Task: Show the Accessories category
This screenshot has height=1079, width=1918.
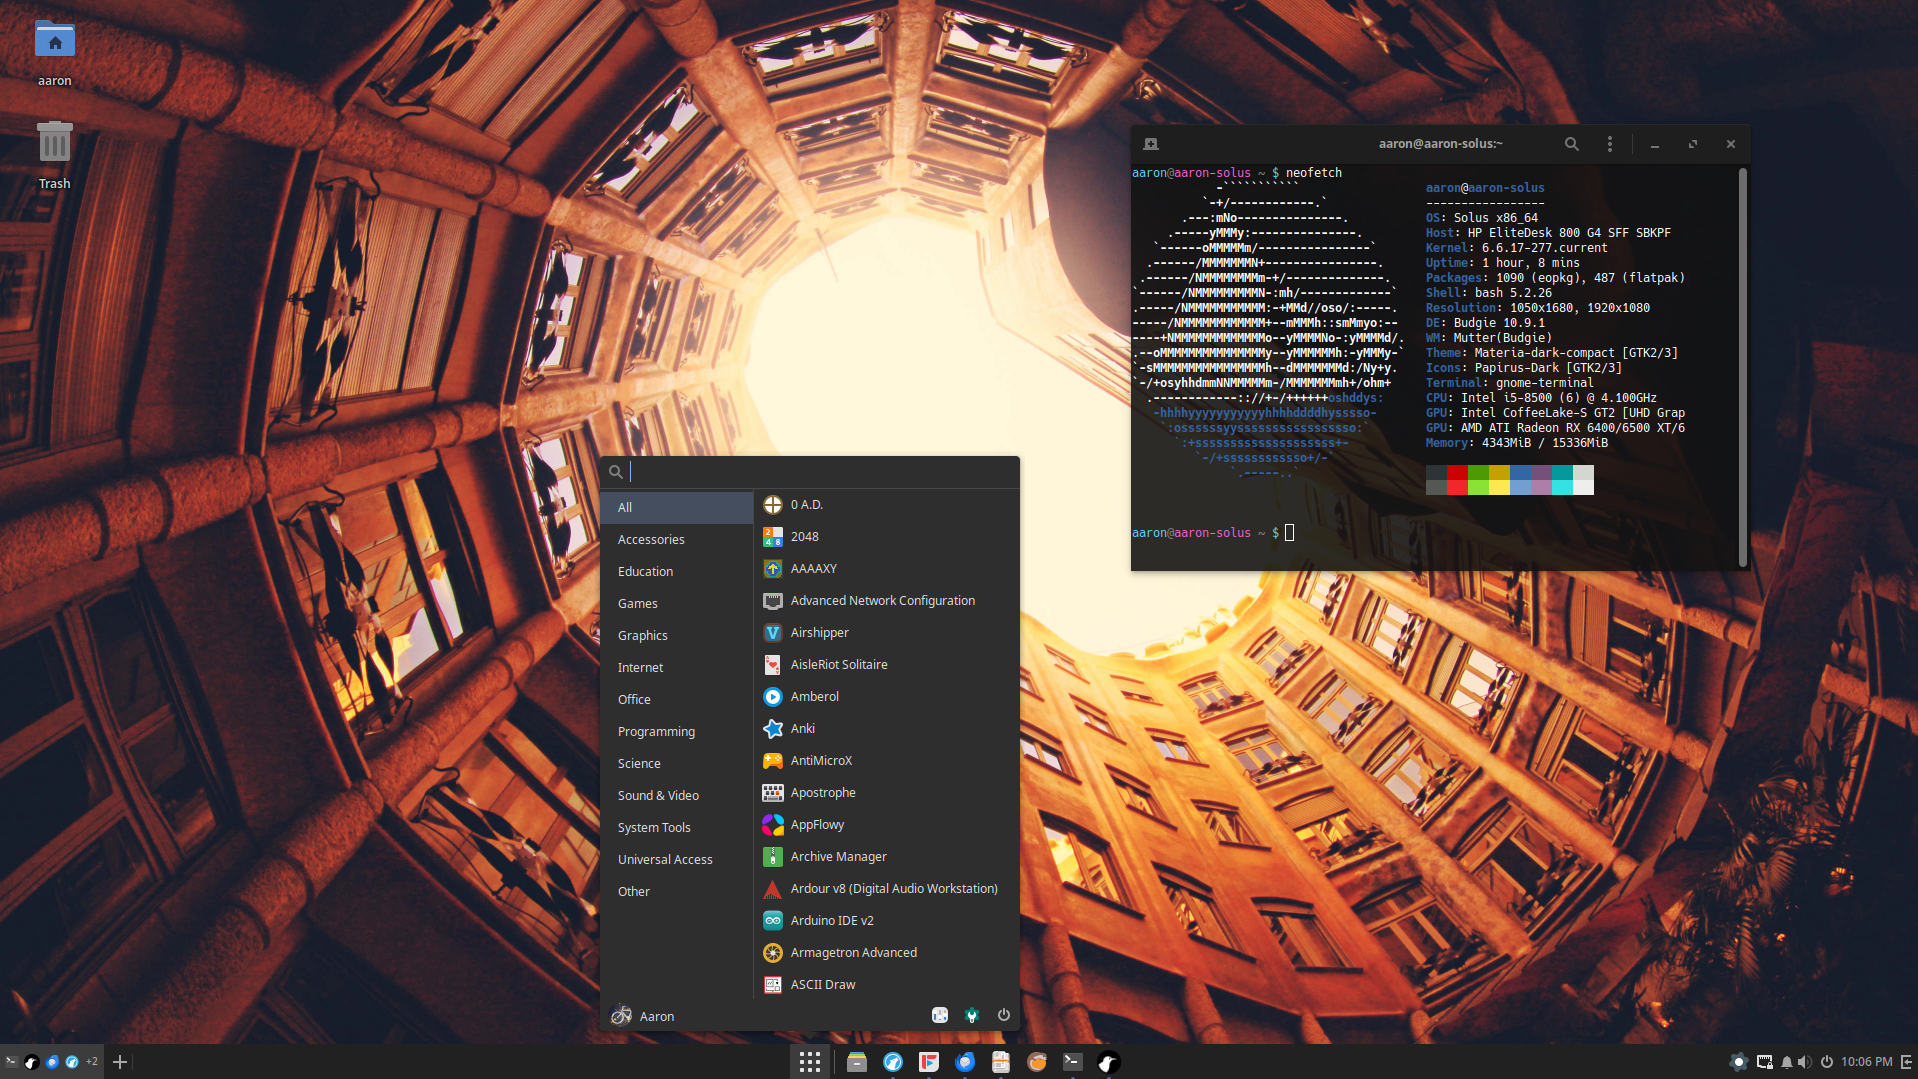Action: click(x=677, y=540)
